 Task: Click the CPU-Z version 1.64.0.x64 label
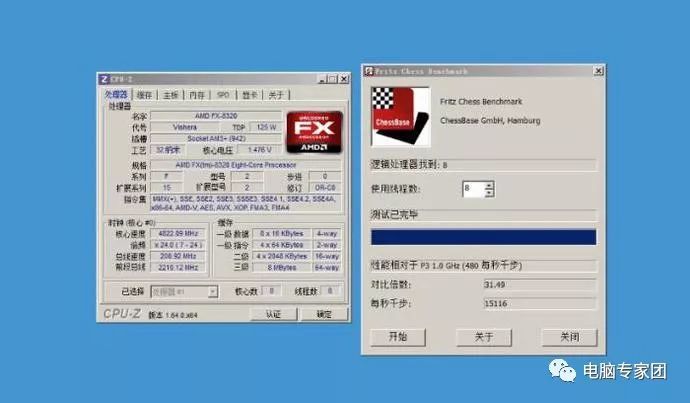[x=173, y=315]
